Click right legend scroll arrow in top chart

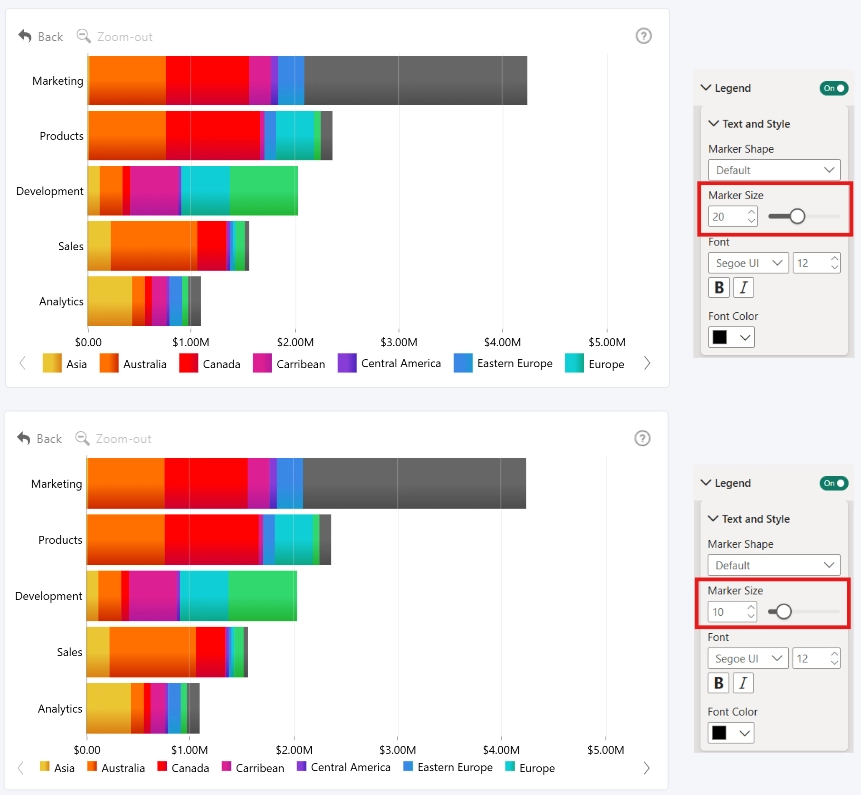click(x=647, y=363)
